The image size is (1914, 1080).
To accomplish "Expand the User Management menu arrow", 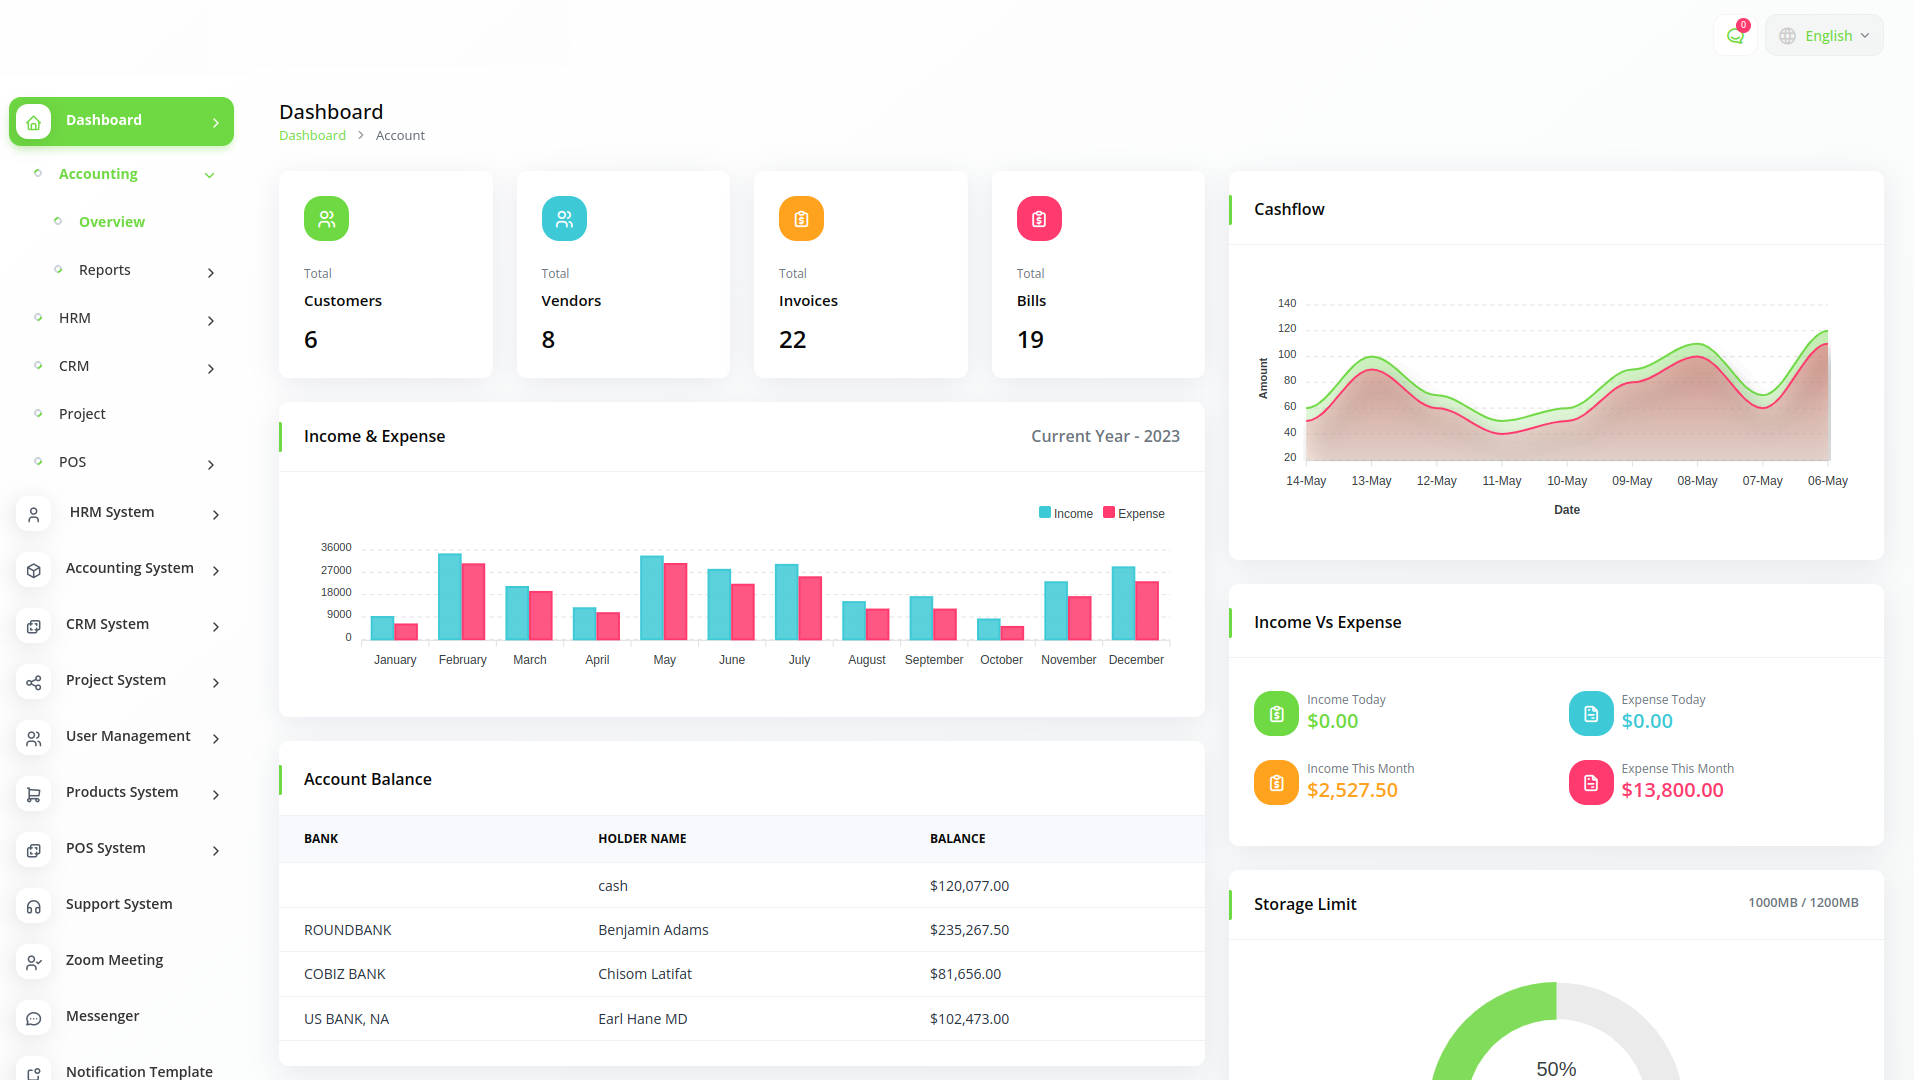I will click(x=216, y=738).
